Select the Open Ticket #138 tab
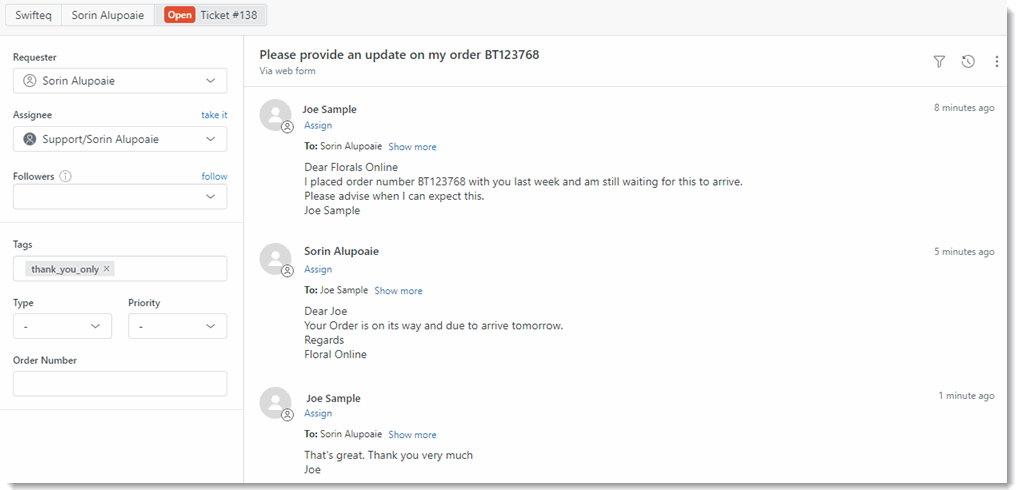This screenshot has width=1016, height=490. point(211,15)
